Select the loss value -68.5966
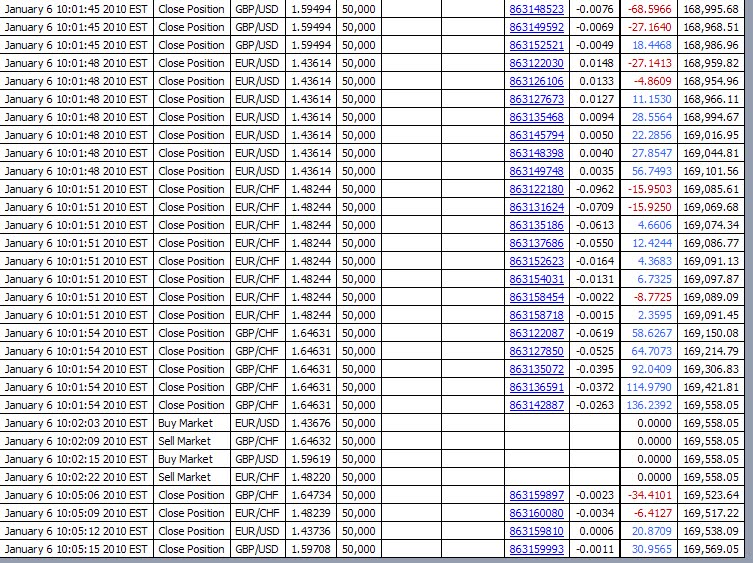This screenshot has width=753, height=563. [649, 9]
